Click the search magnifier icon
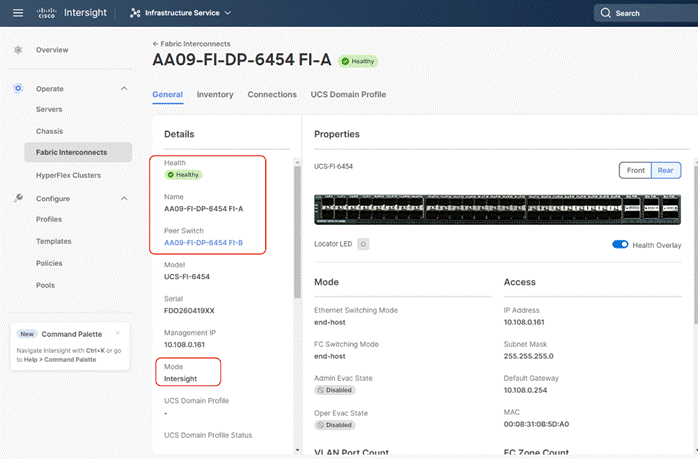Image resolution: width=698 pixels, height=459 pixels. point(605,13)
